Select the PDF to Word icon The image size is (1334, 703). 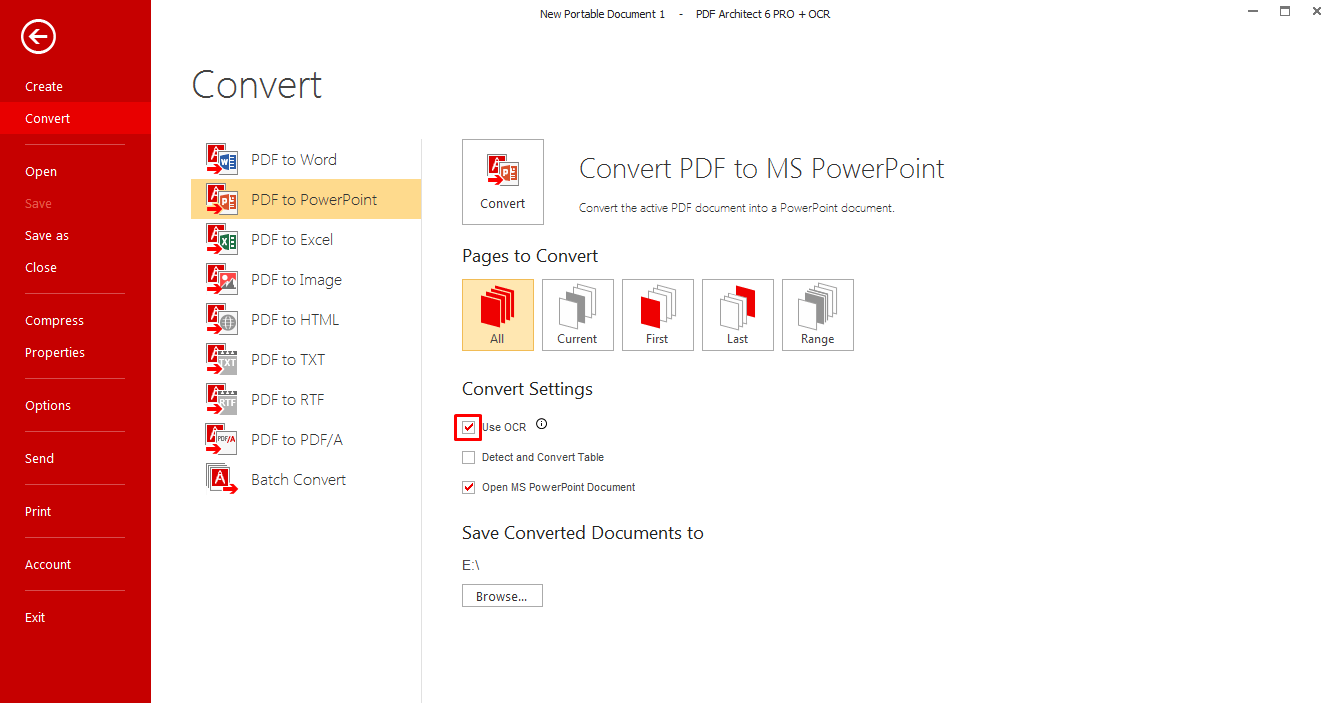pyautogui.click(x=222, y=160)
